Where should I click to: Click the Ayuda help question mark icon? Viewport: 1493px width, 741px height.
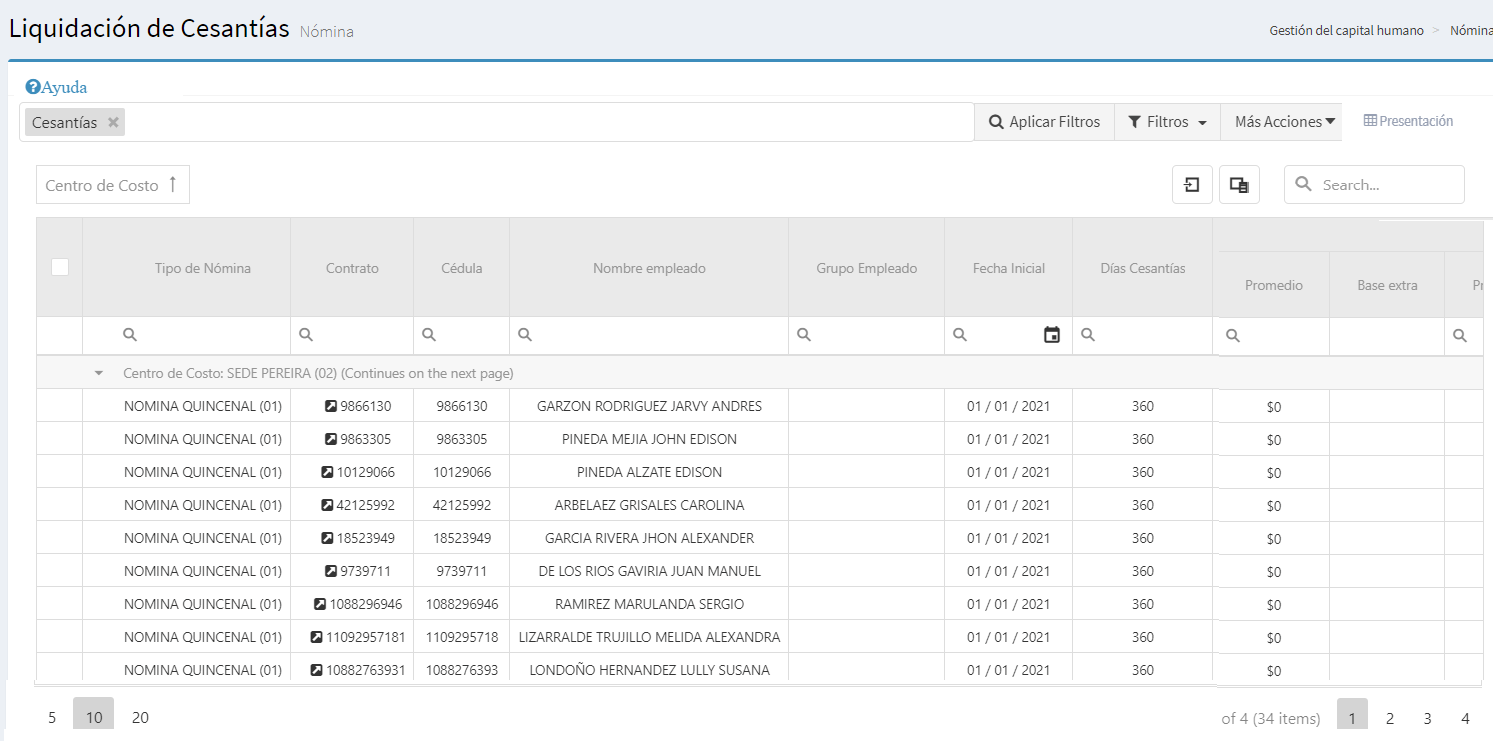click(33, 87)
